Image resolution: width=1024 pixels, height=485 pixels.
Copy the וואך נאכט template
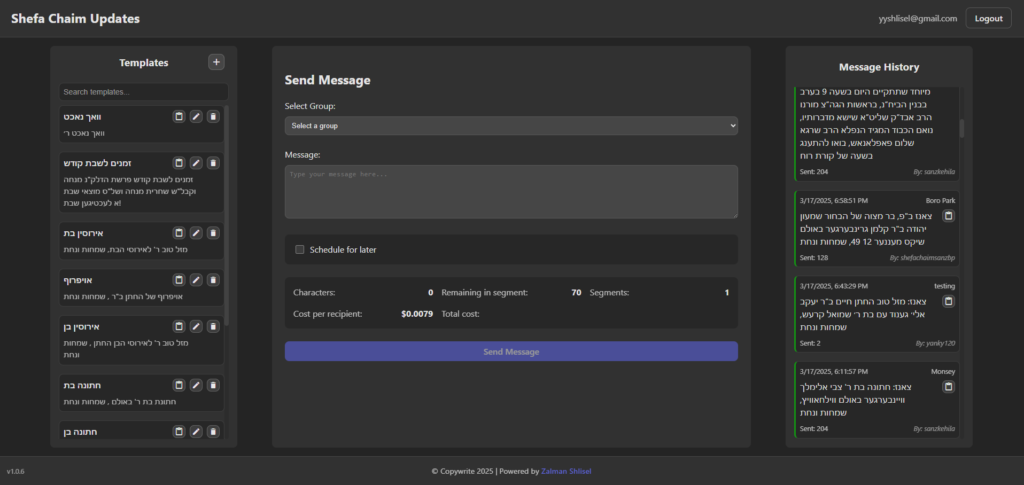179,117
